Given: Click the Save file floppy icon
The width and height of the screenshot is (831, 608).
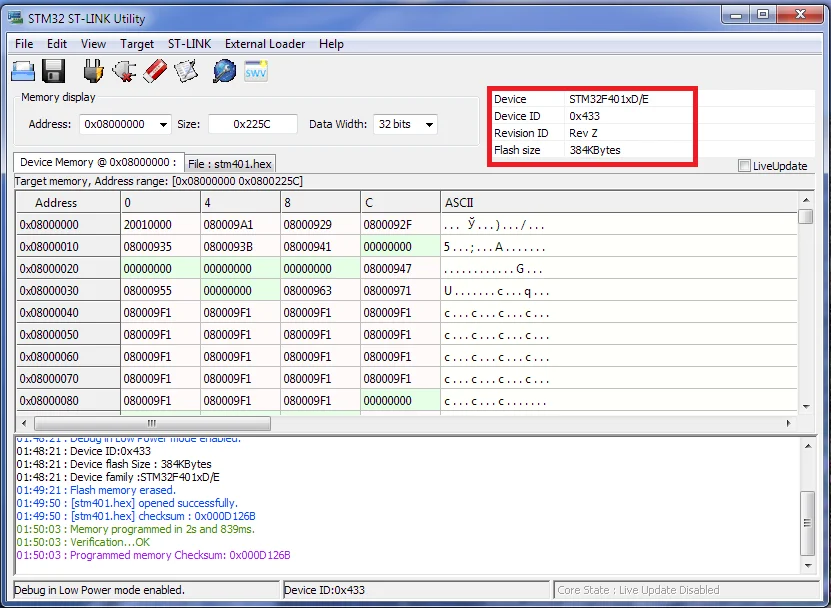Looking at the screenshot, I should (x=54, y=71).
